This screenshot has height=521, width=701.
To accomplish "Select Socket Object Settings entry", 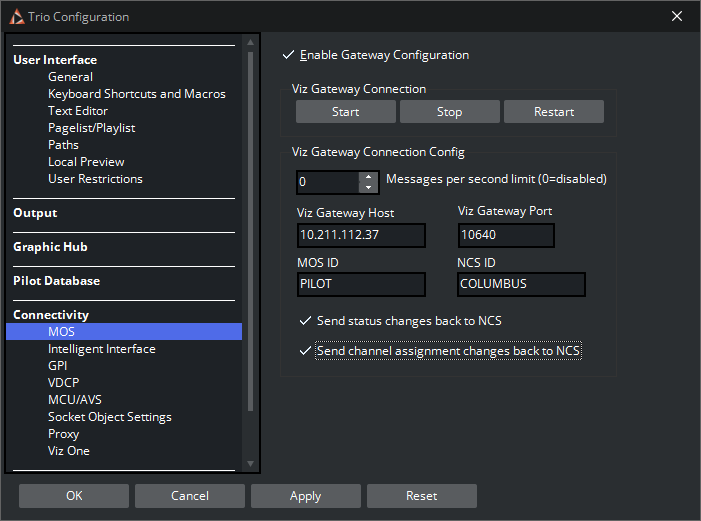I will coord(109,417).
